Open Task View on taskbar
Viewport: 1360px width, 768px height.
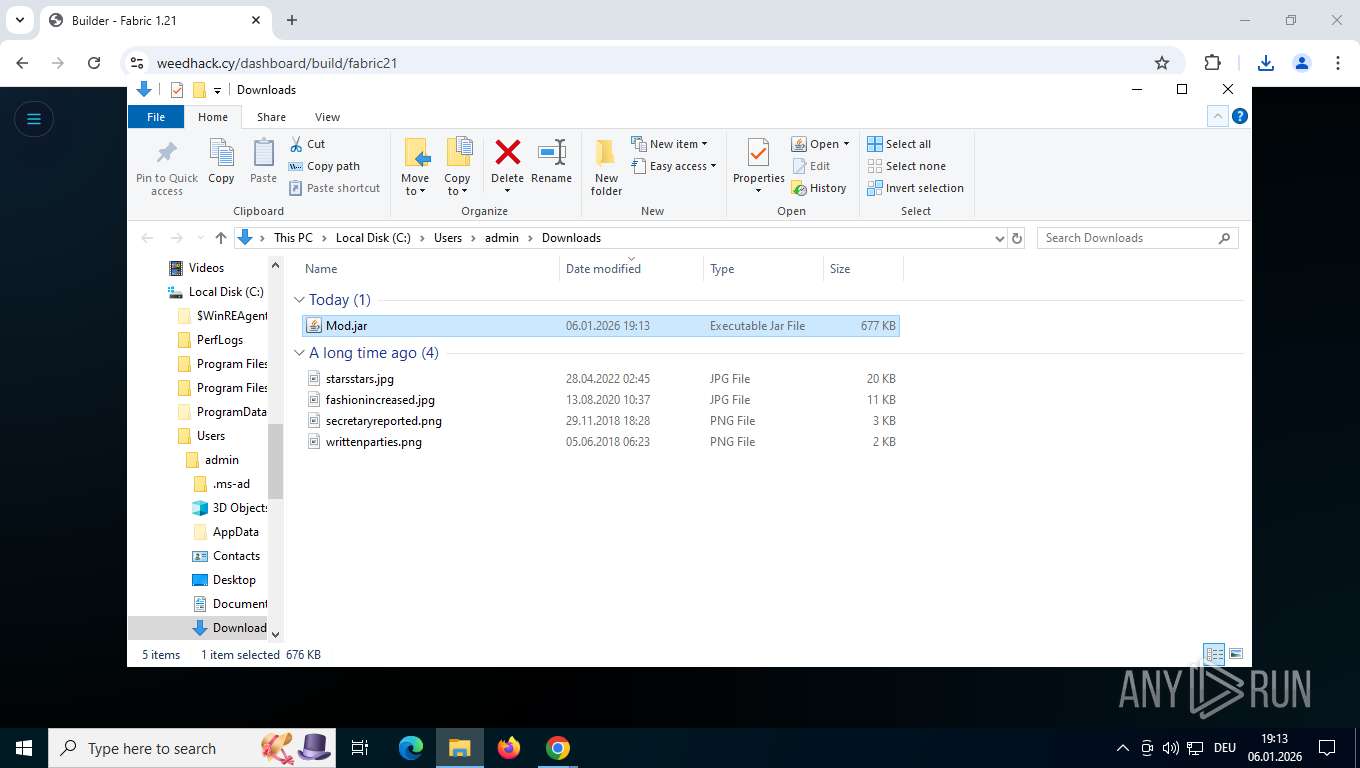point(361,748)
